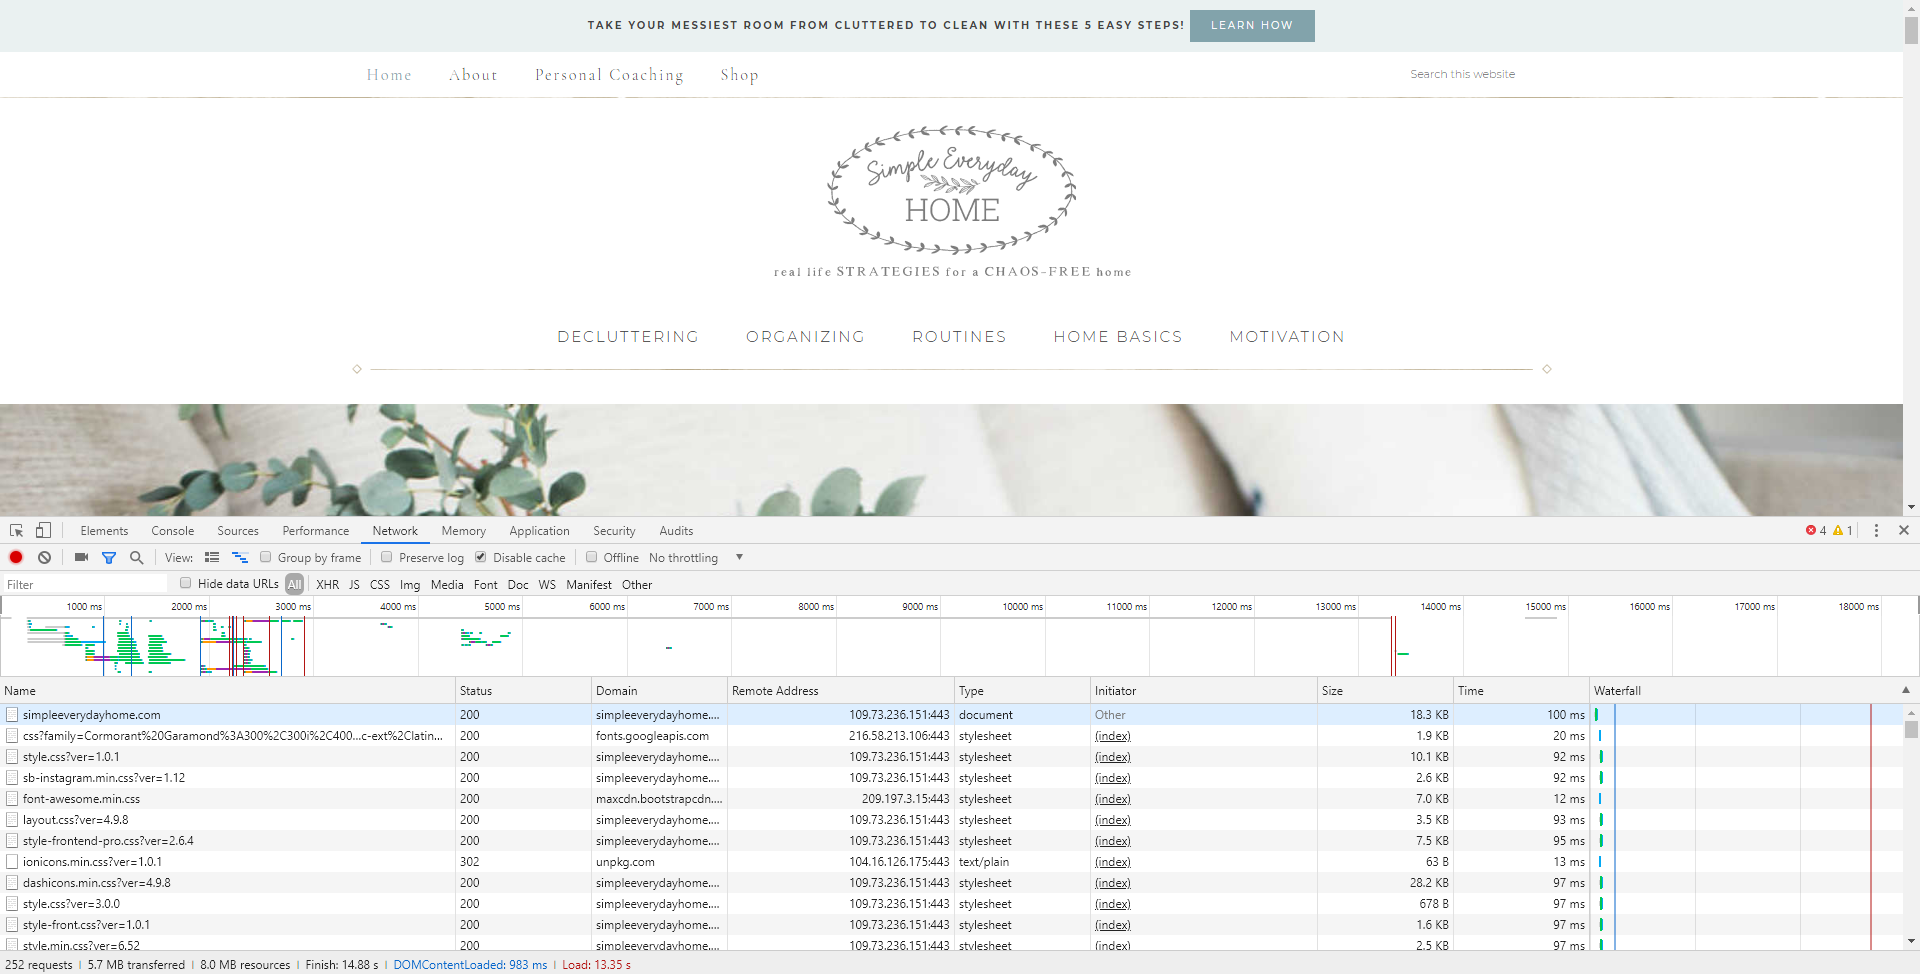Viewport: 1920px width, 974px height.
Task: Toggle the blue filter funnel icon
Action: pyautogui.click(x=109, y=558)
